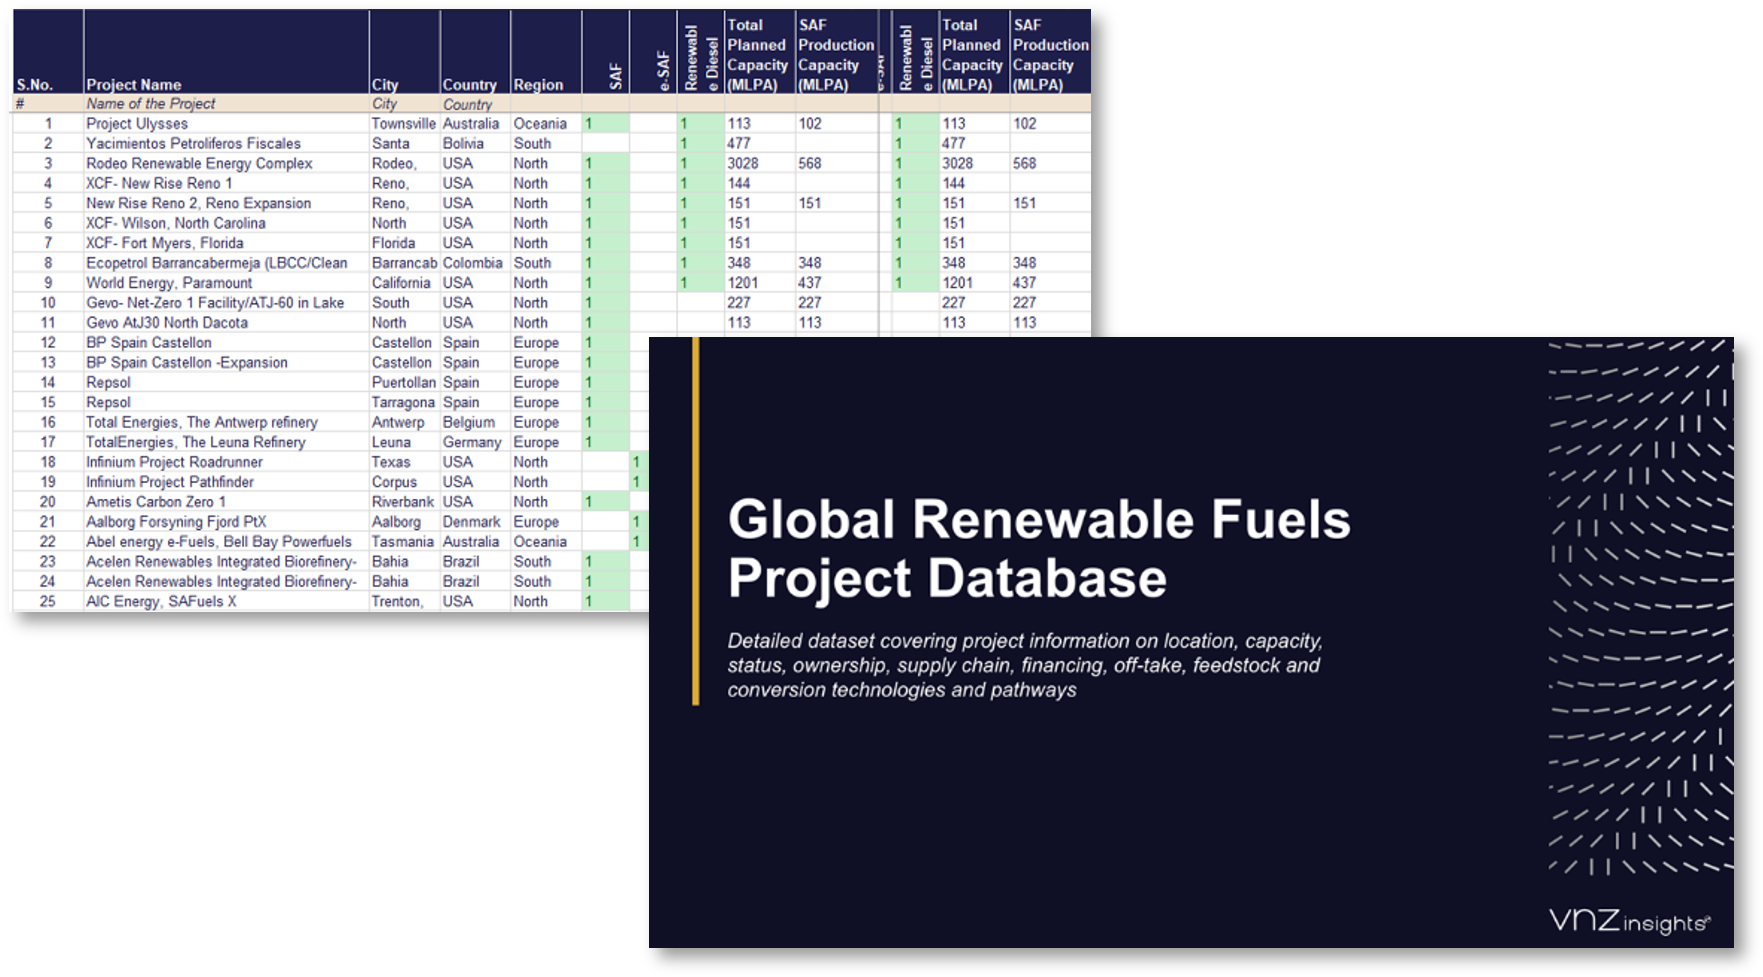
Task: Select the Name of the Project filter row cell
Action: click(152, 103)
